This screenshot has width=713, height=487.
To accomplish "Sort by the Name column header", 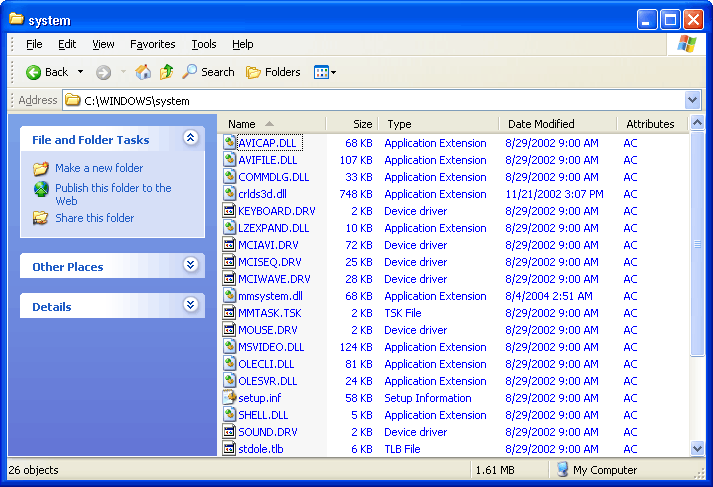I will [x=271, y=124].
